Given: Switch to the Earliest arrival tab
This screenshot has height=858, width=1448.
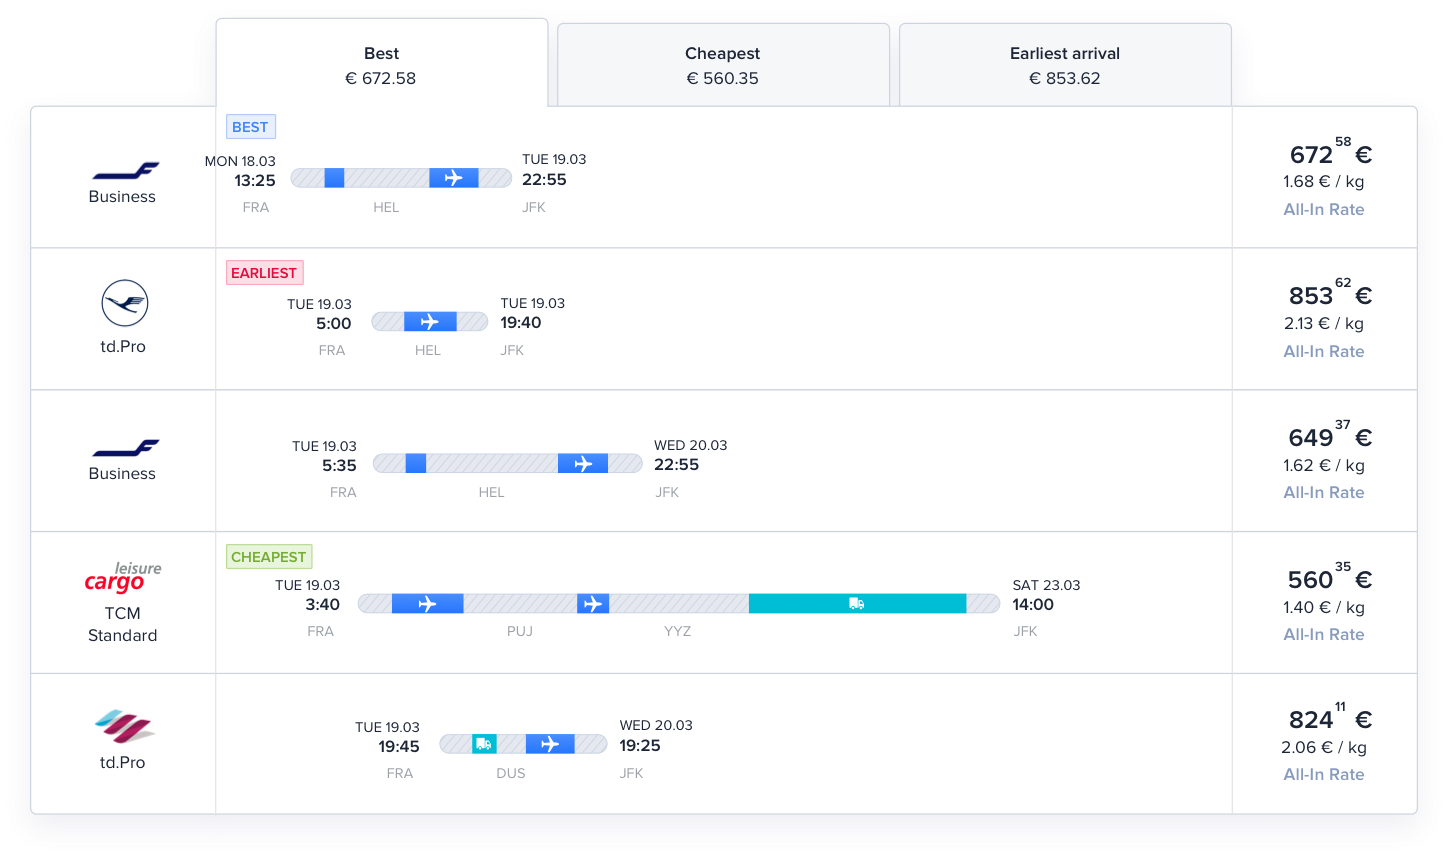Looking at the screenshot, I should coord(1064,64).
